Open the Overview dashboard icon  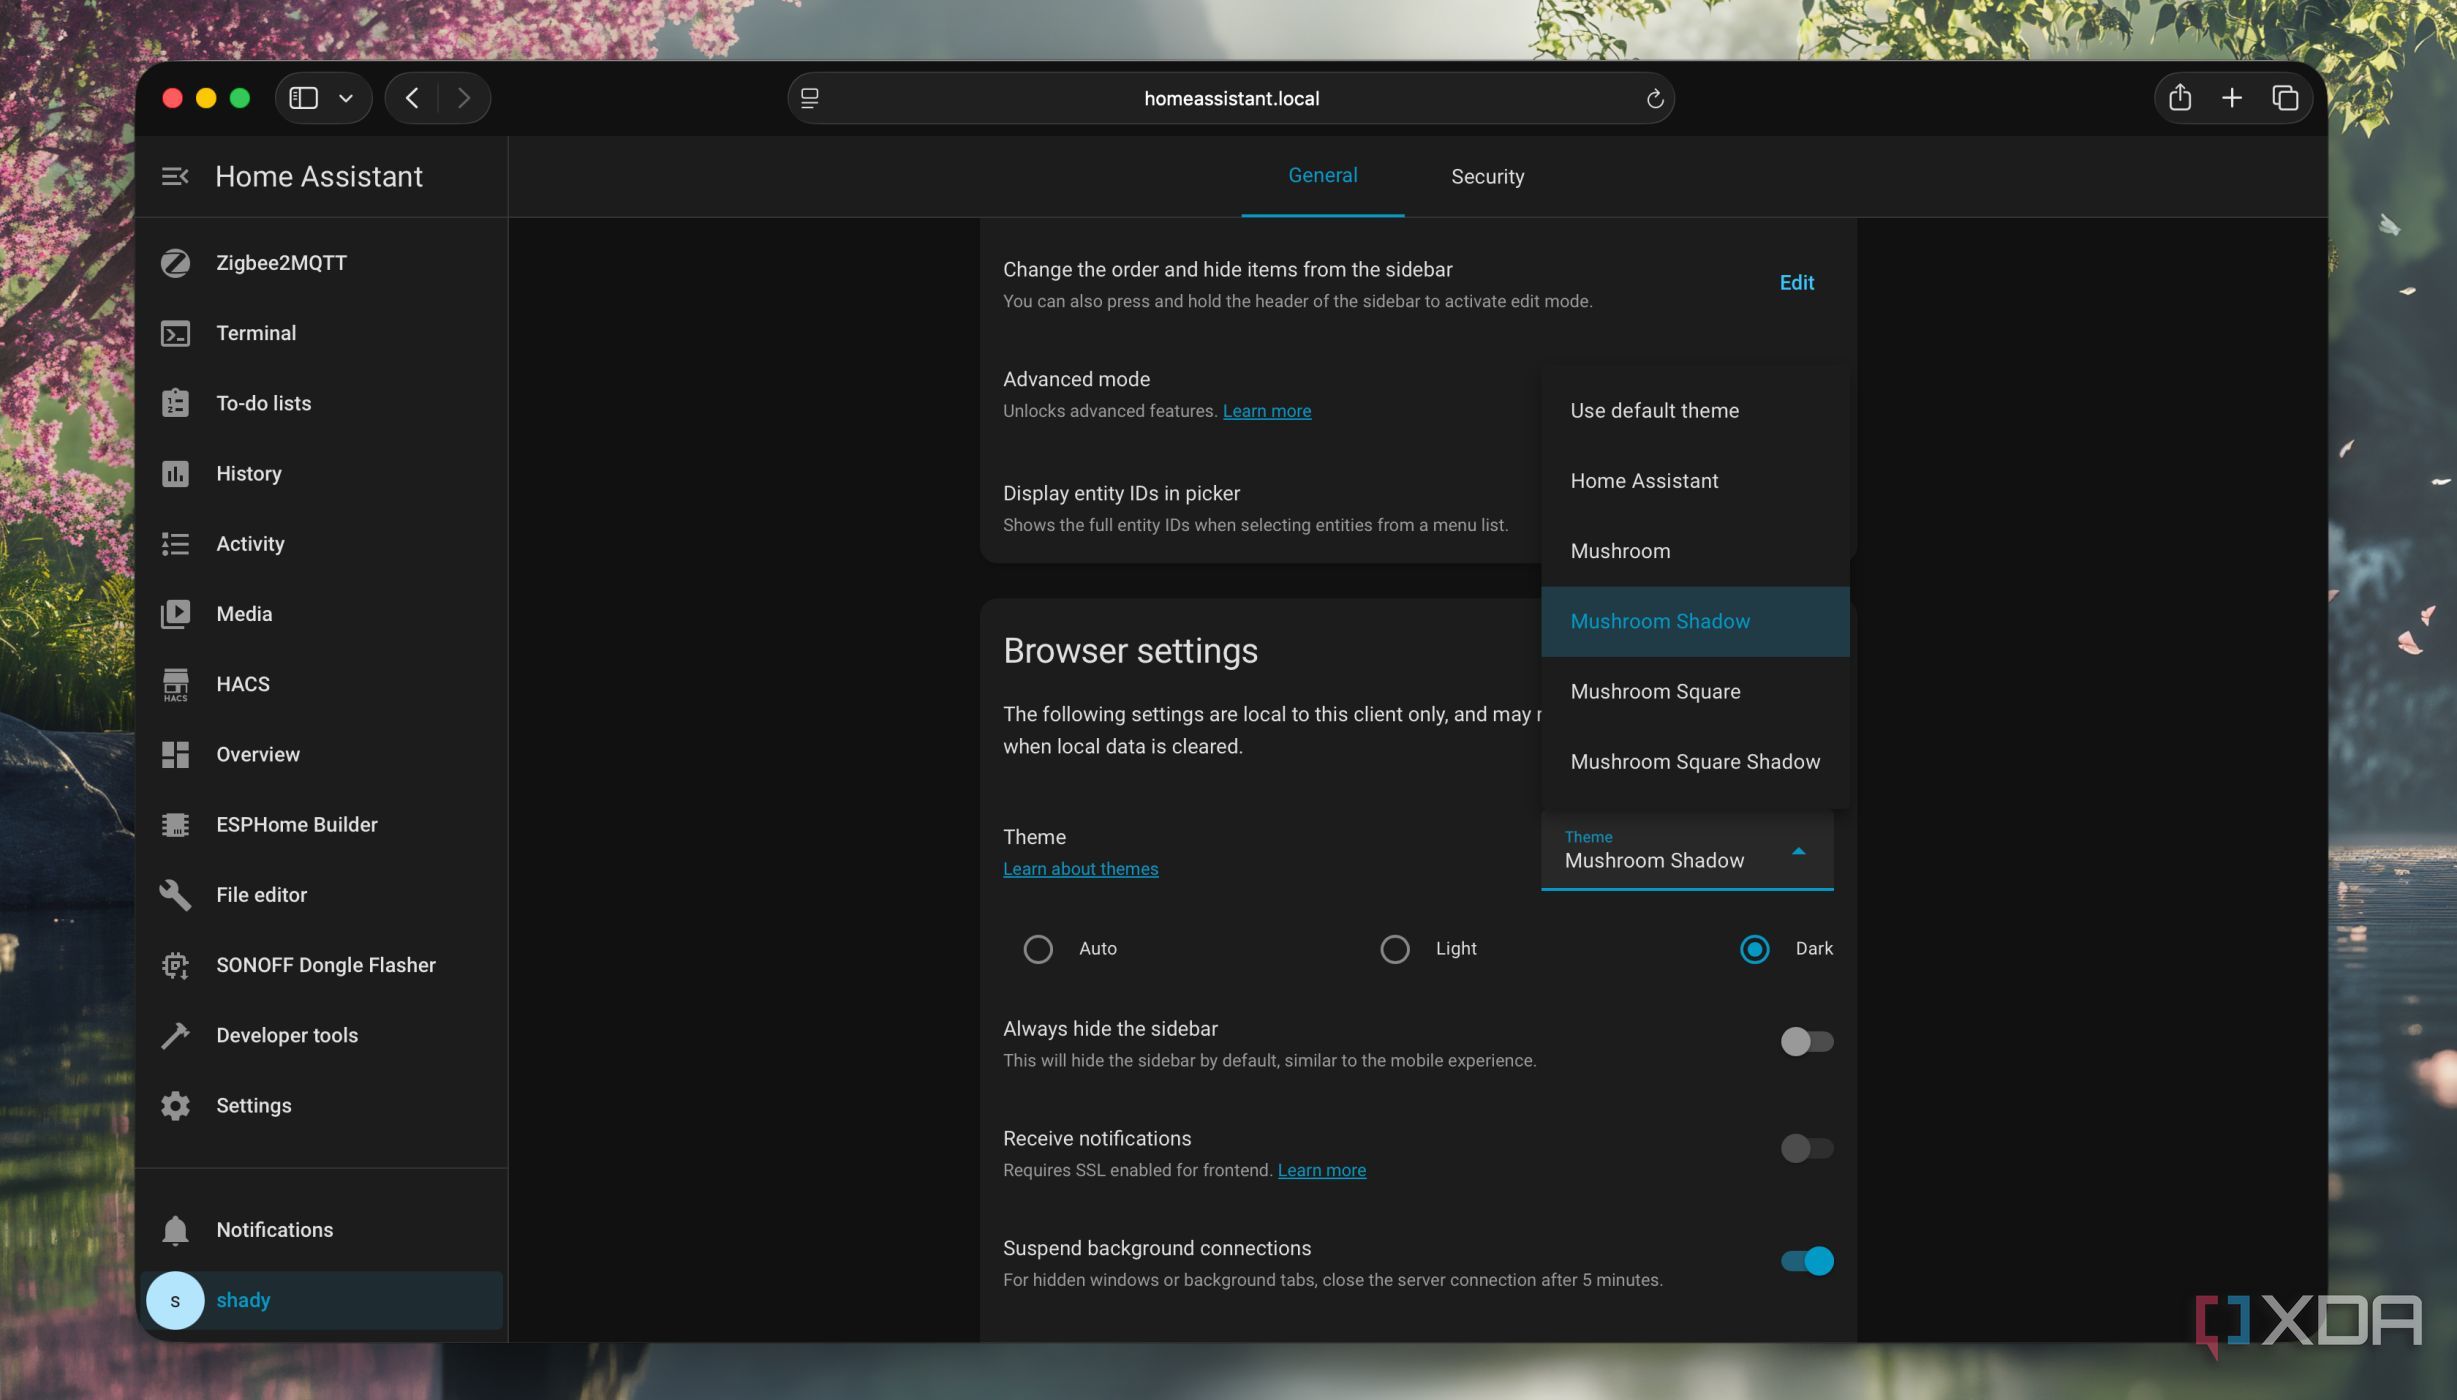tap(175, 755)
